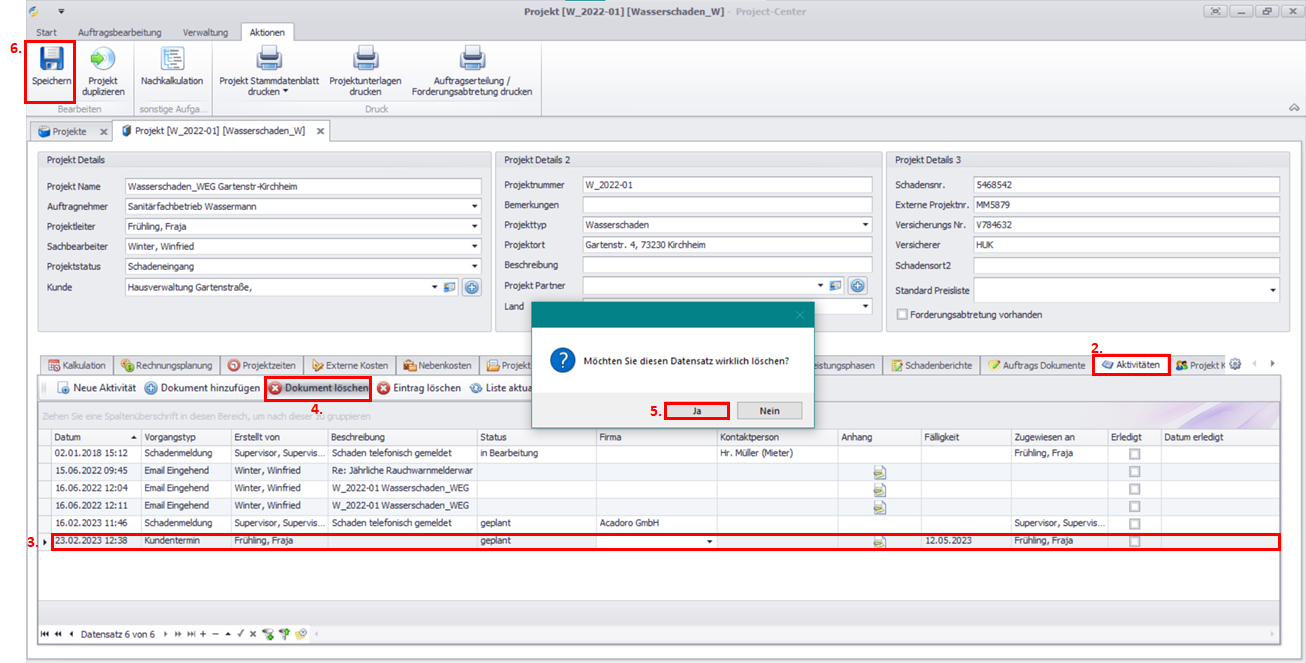
Task: Open Nachkalkulation from the ribbon
Action: click(x=171, y=60)
